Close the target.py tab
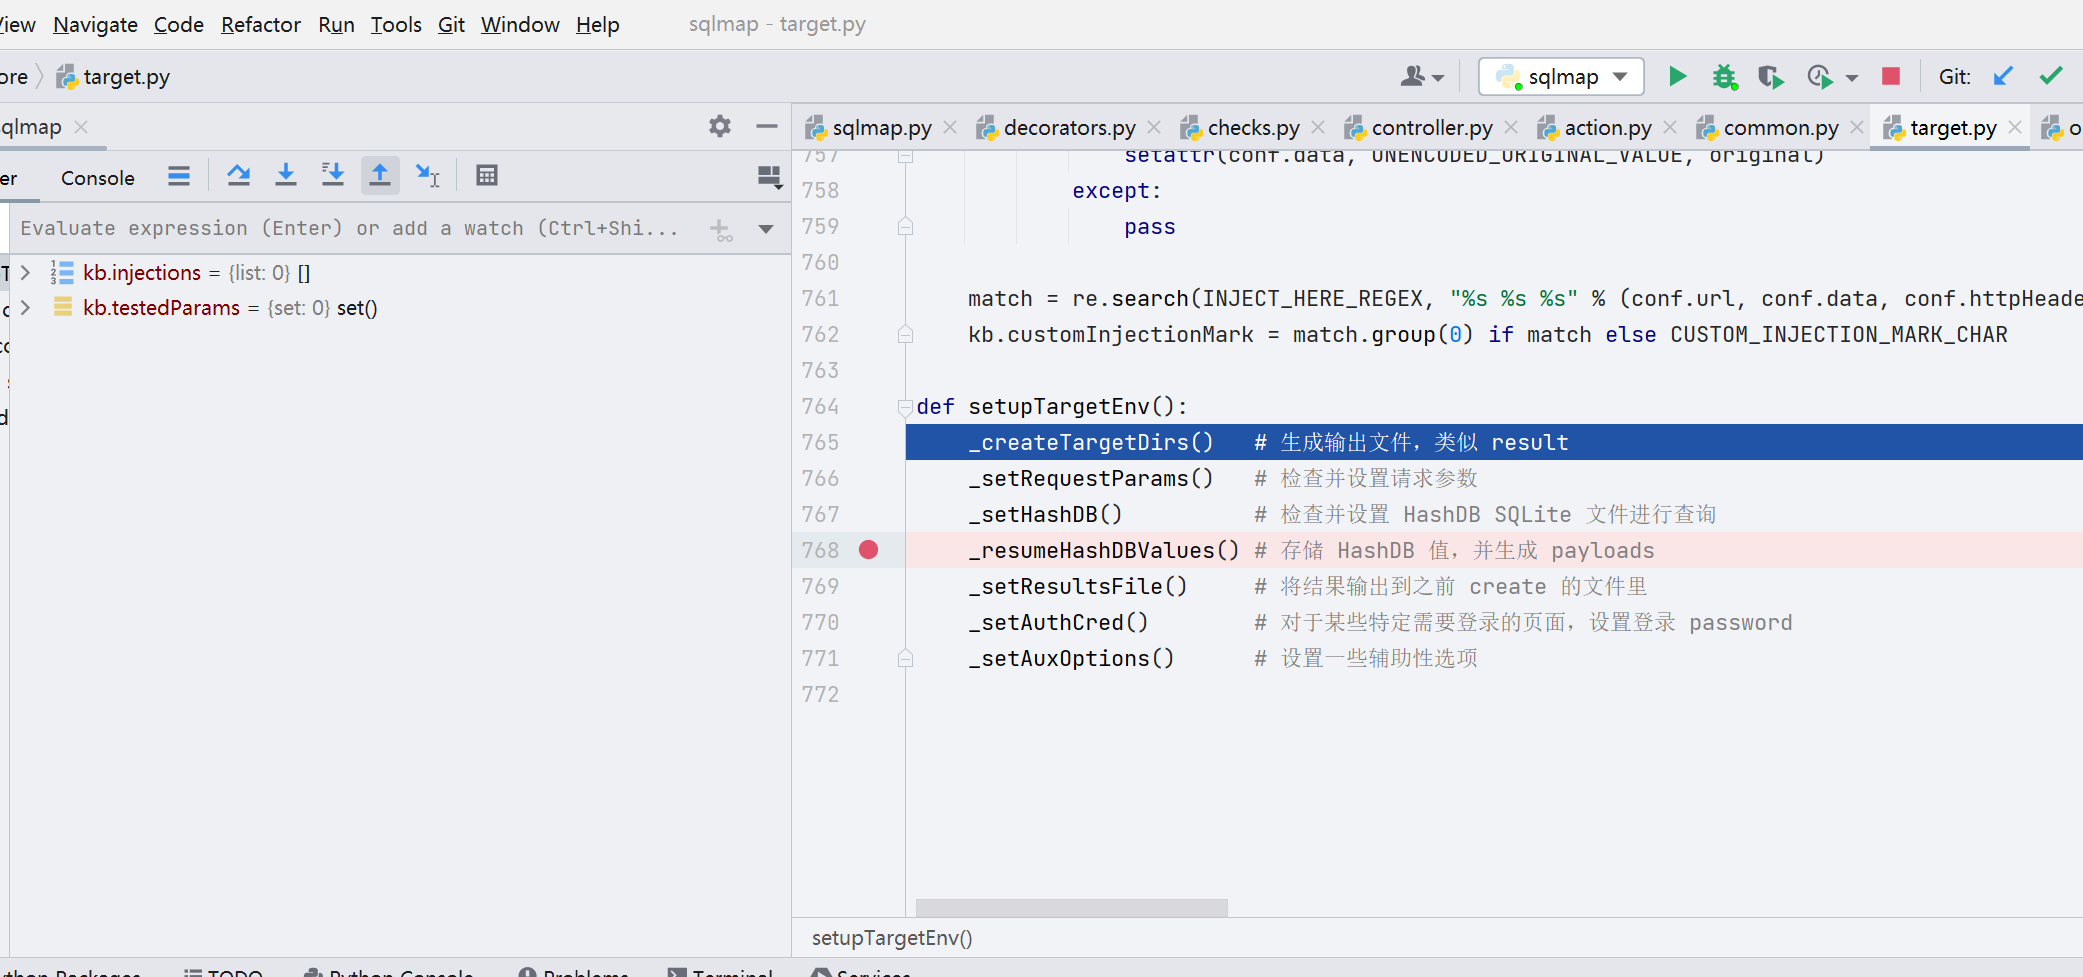Image resolution: width=2083 pixels, height=977 pixels. click(2015, 128)
